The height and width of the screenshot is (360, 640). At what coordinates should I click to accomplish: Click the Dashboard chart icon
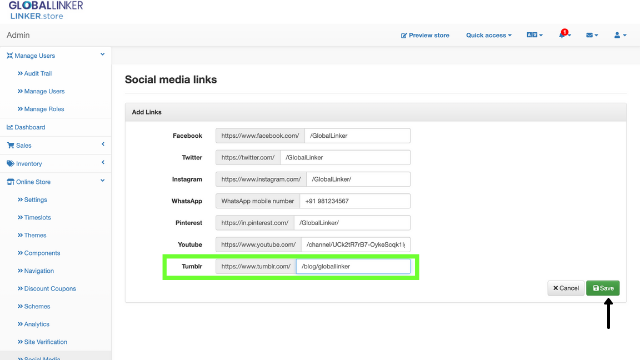[x=10, y=127]
